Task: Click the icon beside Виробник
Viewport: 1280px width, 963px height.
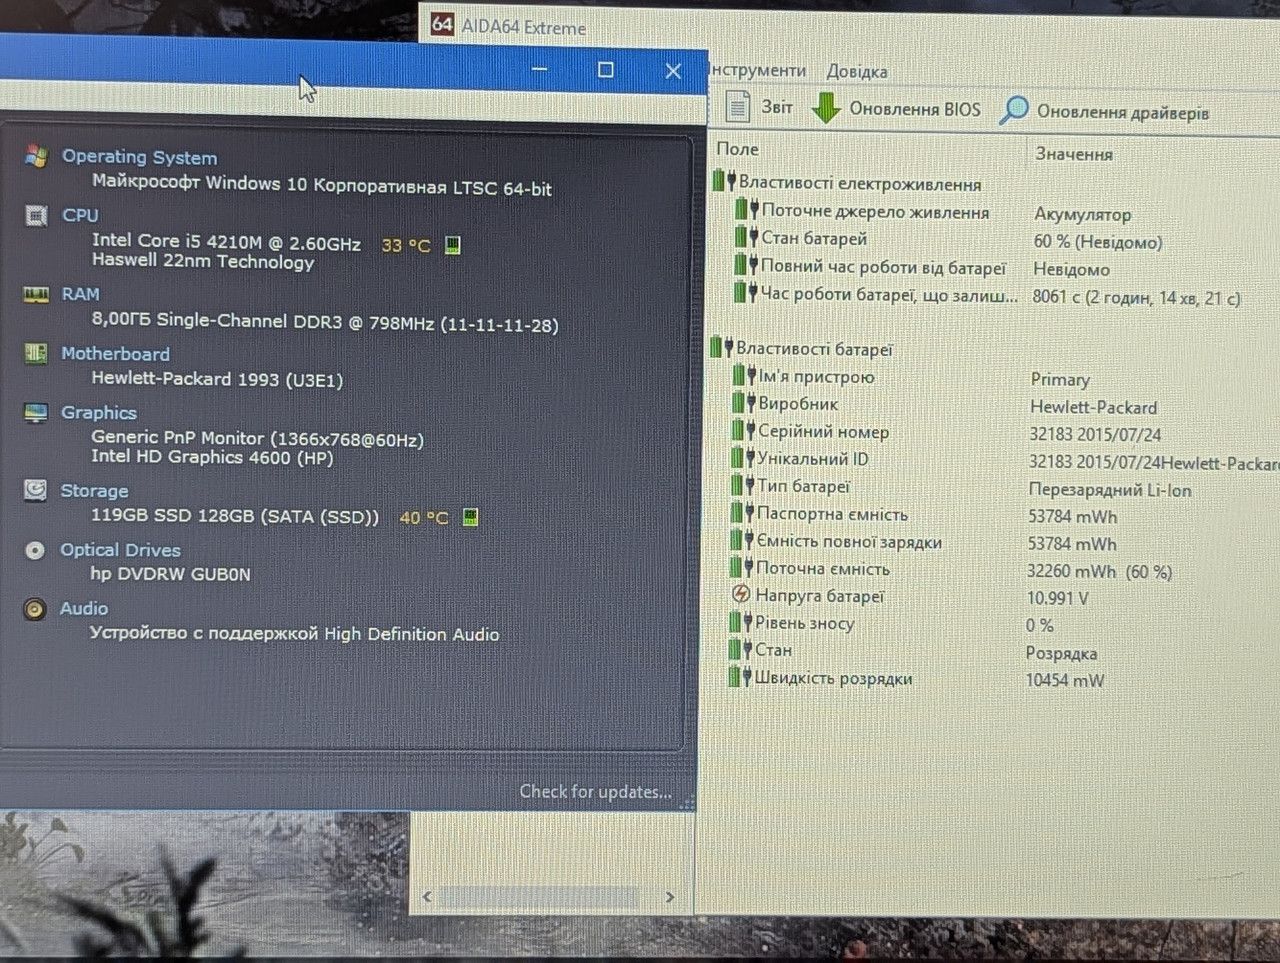Action: pos(744,403)
